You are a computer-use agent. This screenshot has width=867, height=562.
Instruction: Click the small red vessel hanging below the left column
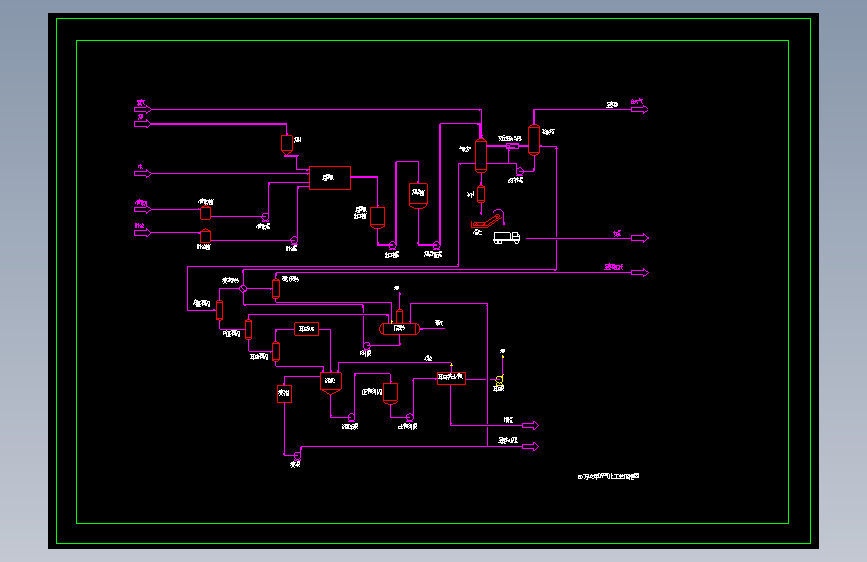[481, 194]
